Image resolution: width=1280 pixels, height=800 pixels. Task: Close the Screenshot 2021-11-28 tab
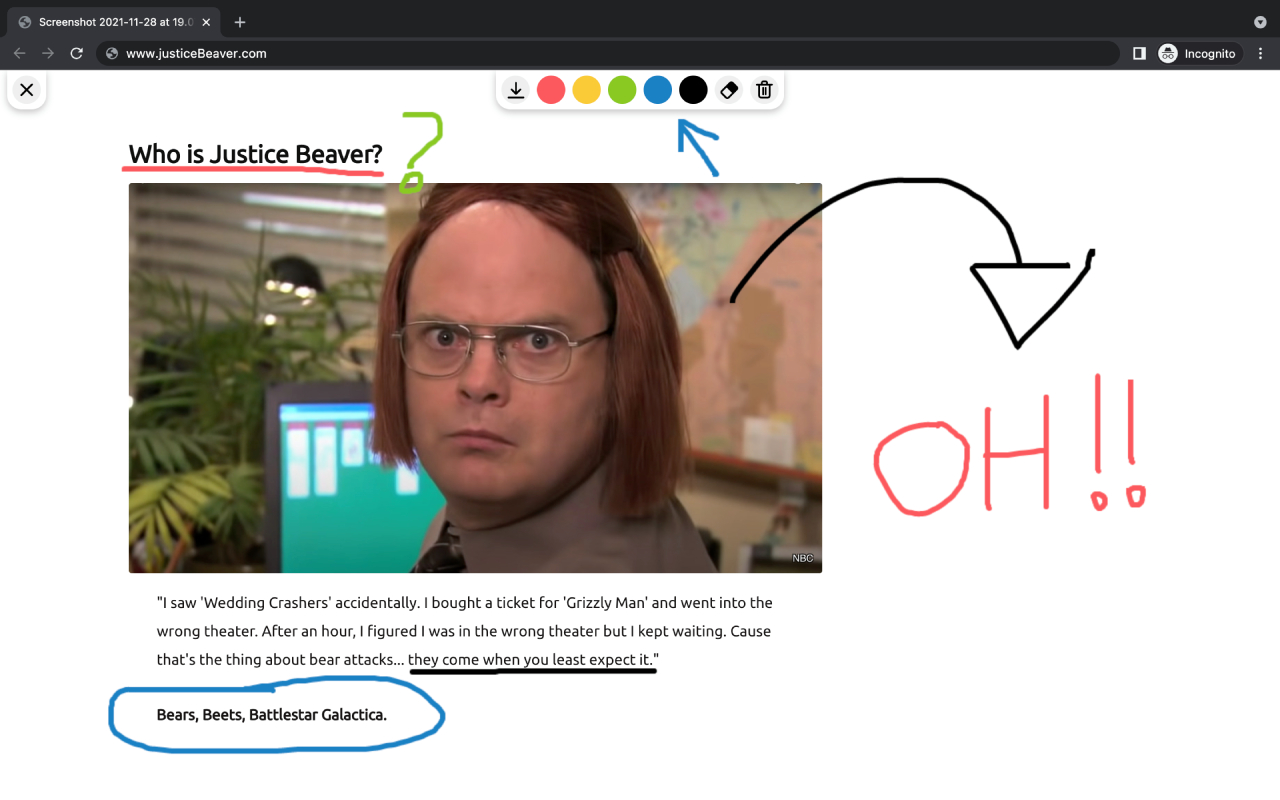click(207, 22)
